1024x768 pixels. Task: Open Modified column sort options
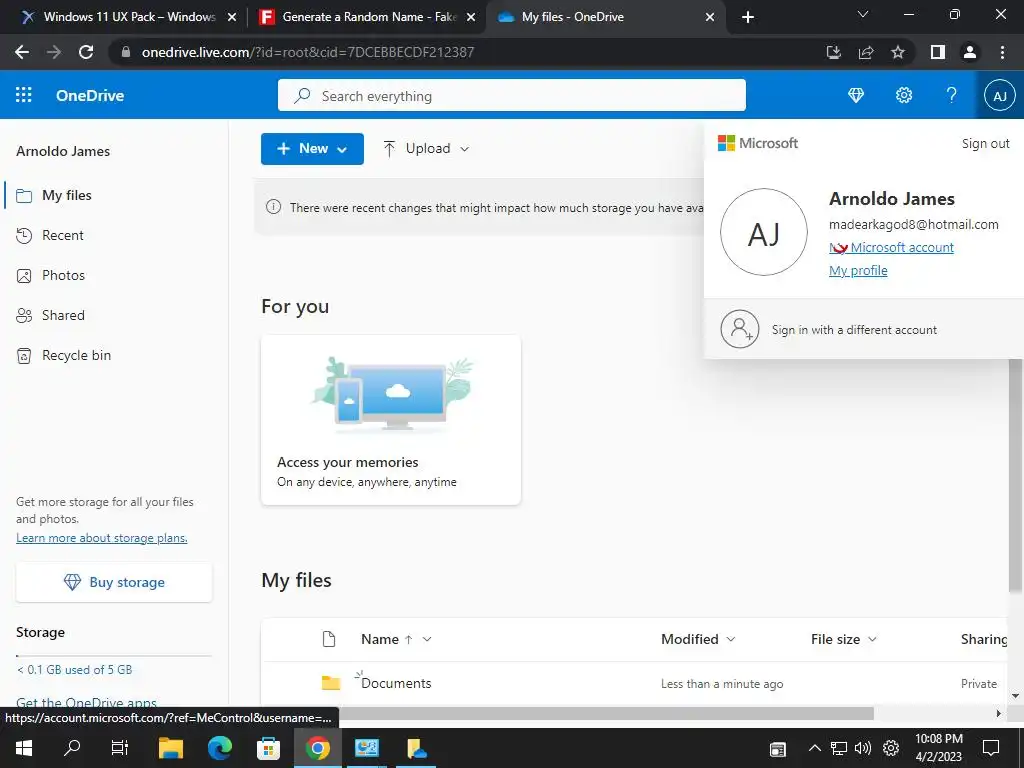pos(731,639)
